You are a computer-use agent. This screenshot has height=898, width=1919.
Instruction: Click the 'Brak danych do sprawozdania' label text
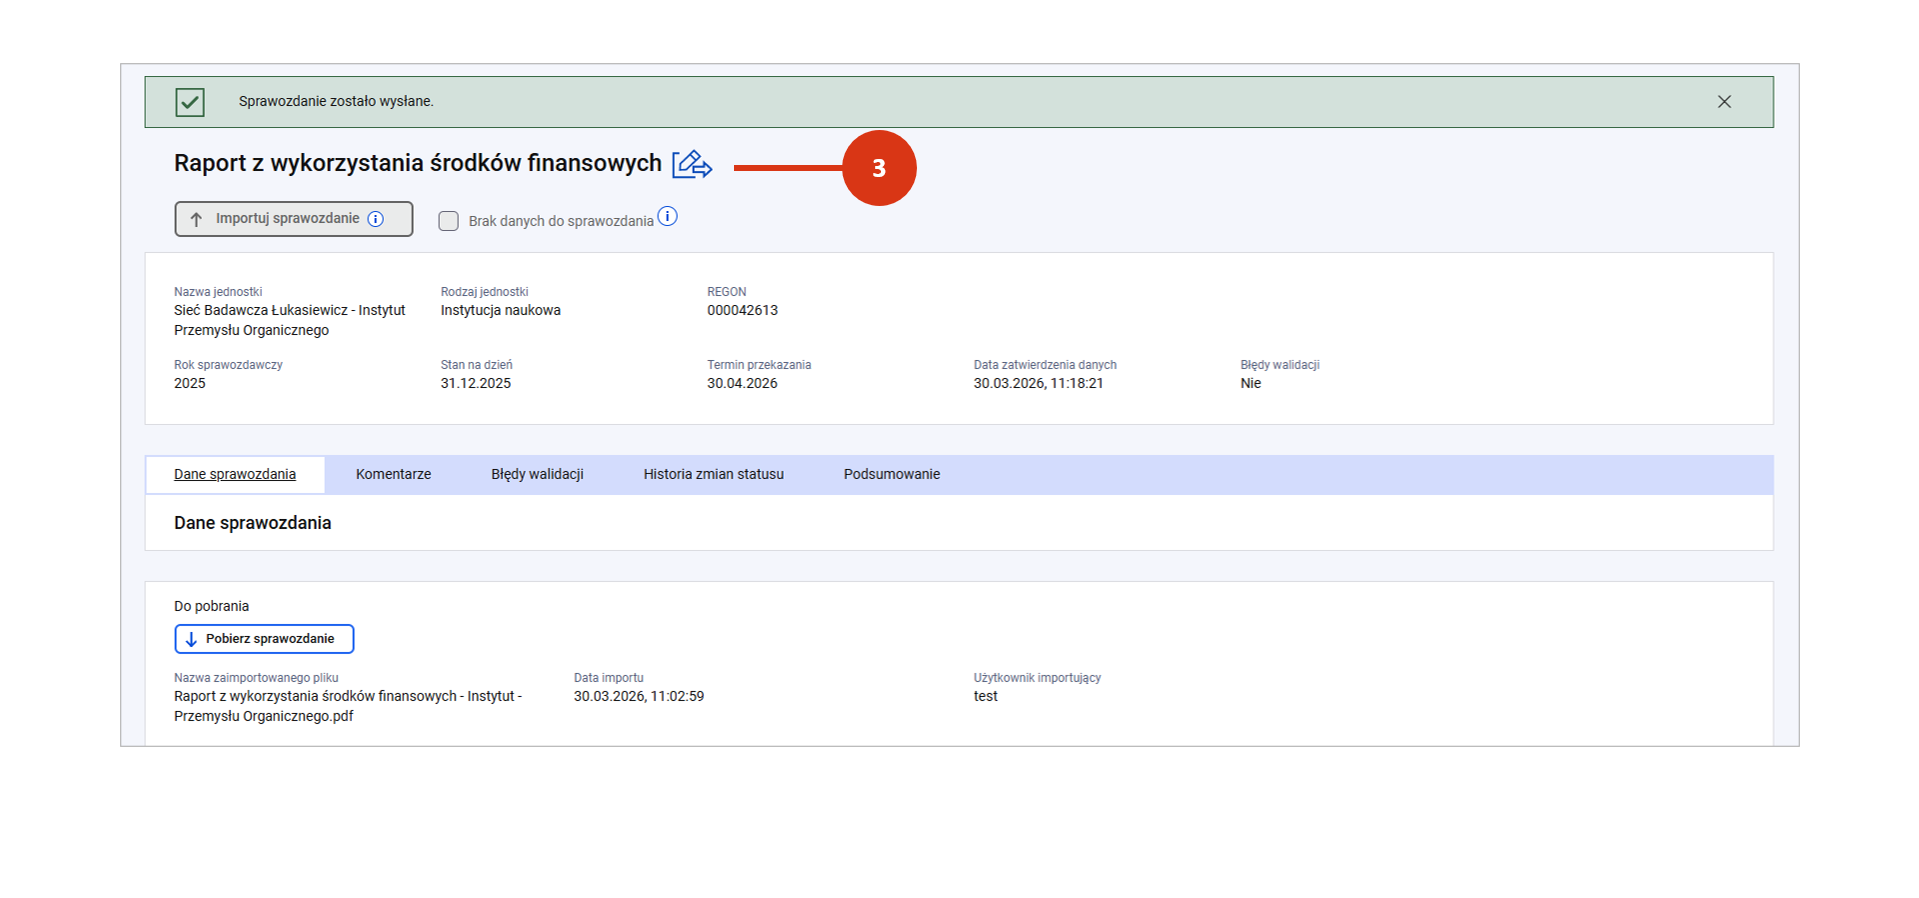point(560,221)
